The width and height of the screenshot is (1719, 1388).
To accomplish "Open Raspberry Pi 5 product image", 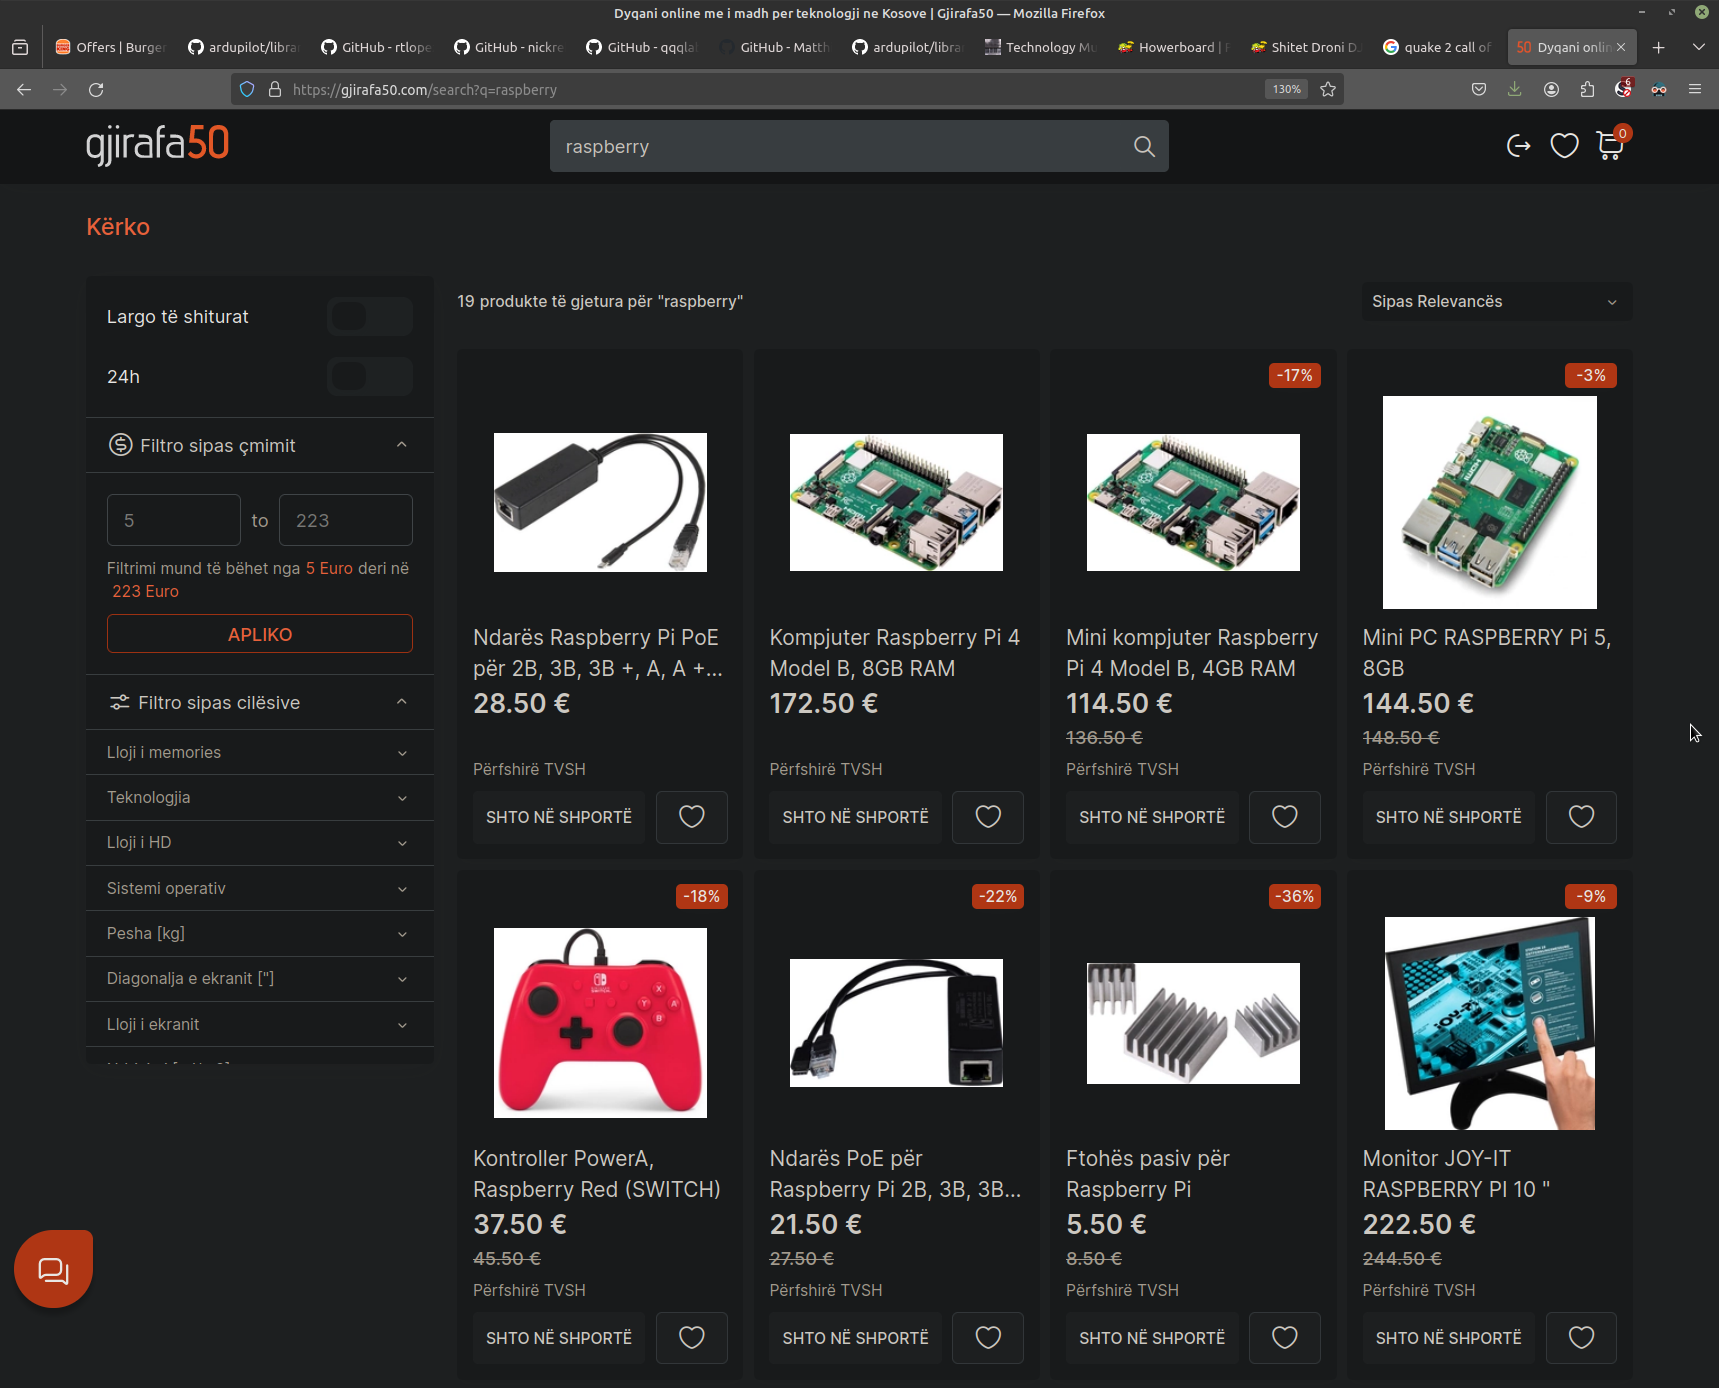I will click(1489, 502).
